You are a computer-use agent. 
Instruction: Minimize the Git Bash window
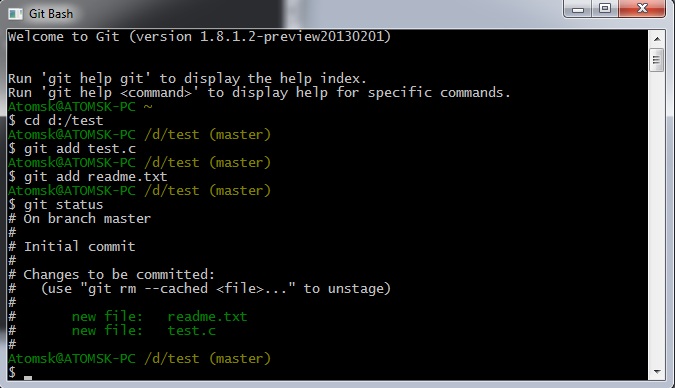[578, 9]
